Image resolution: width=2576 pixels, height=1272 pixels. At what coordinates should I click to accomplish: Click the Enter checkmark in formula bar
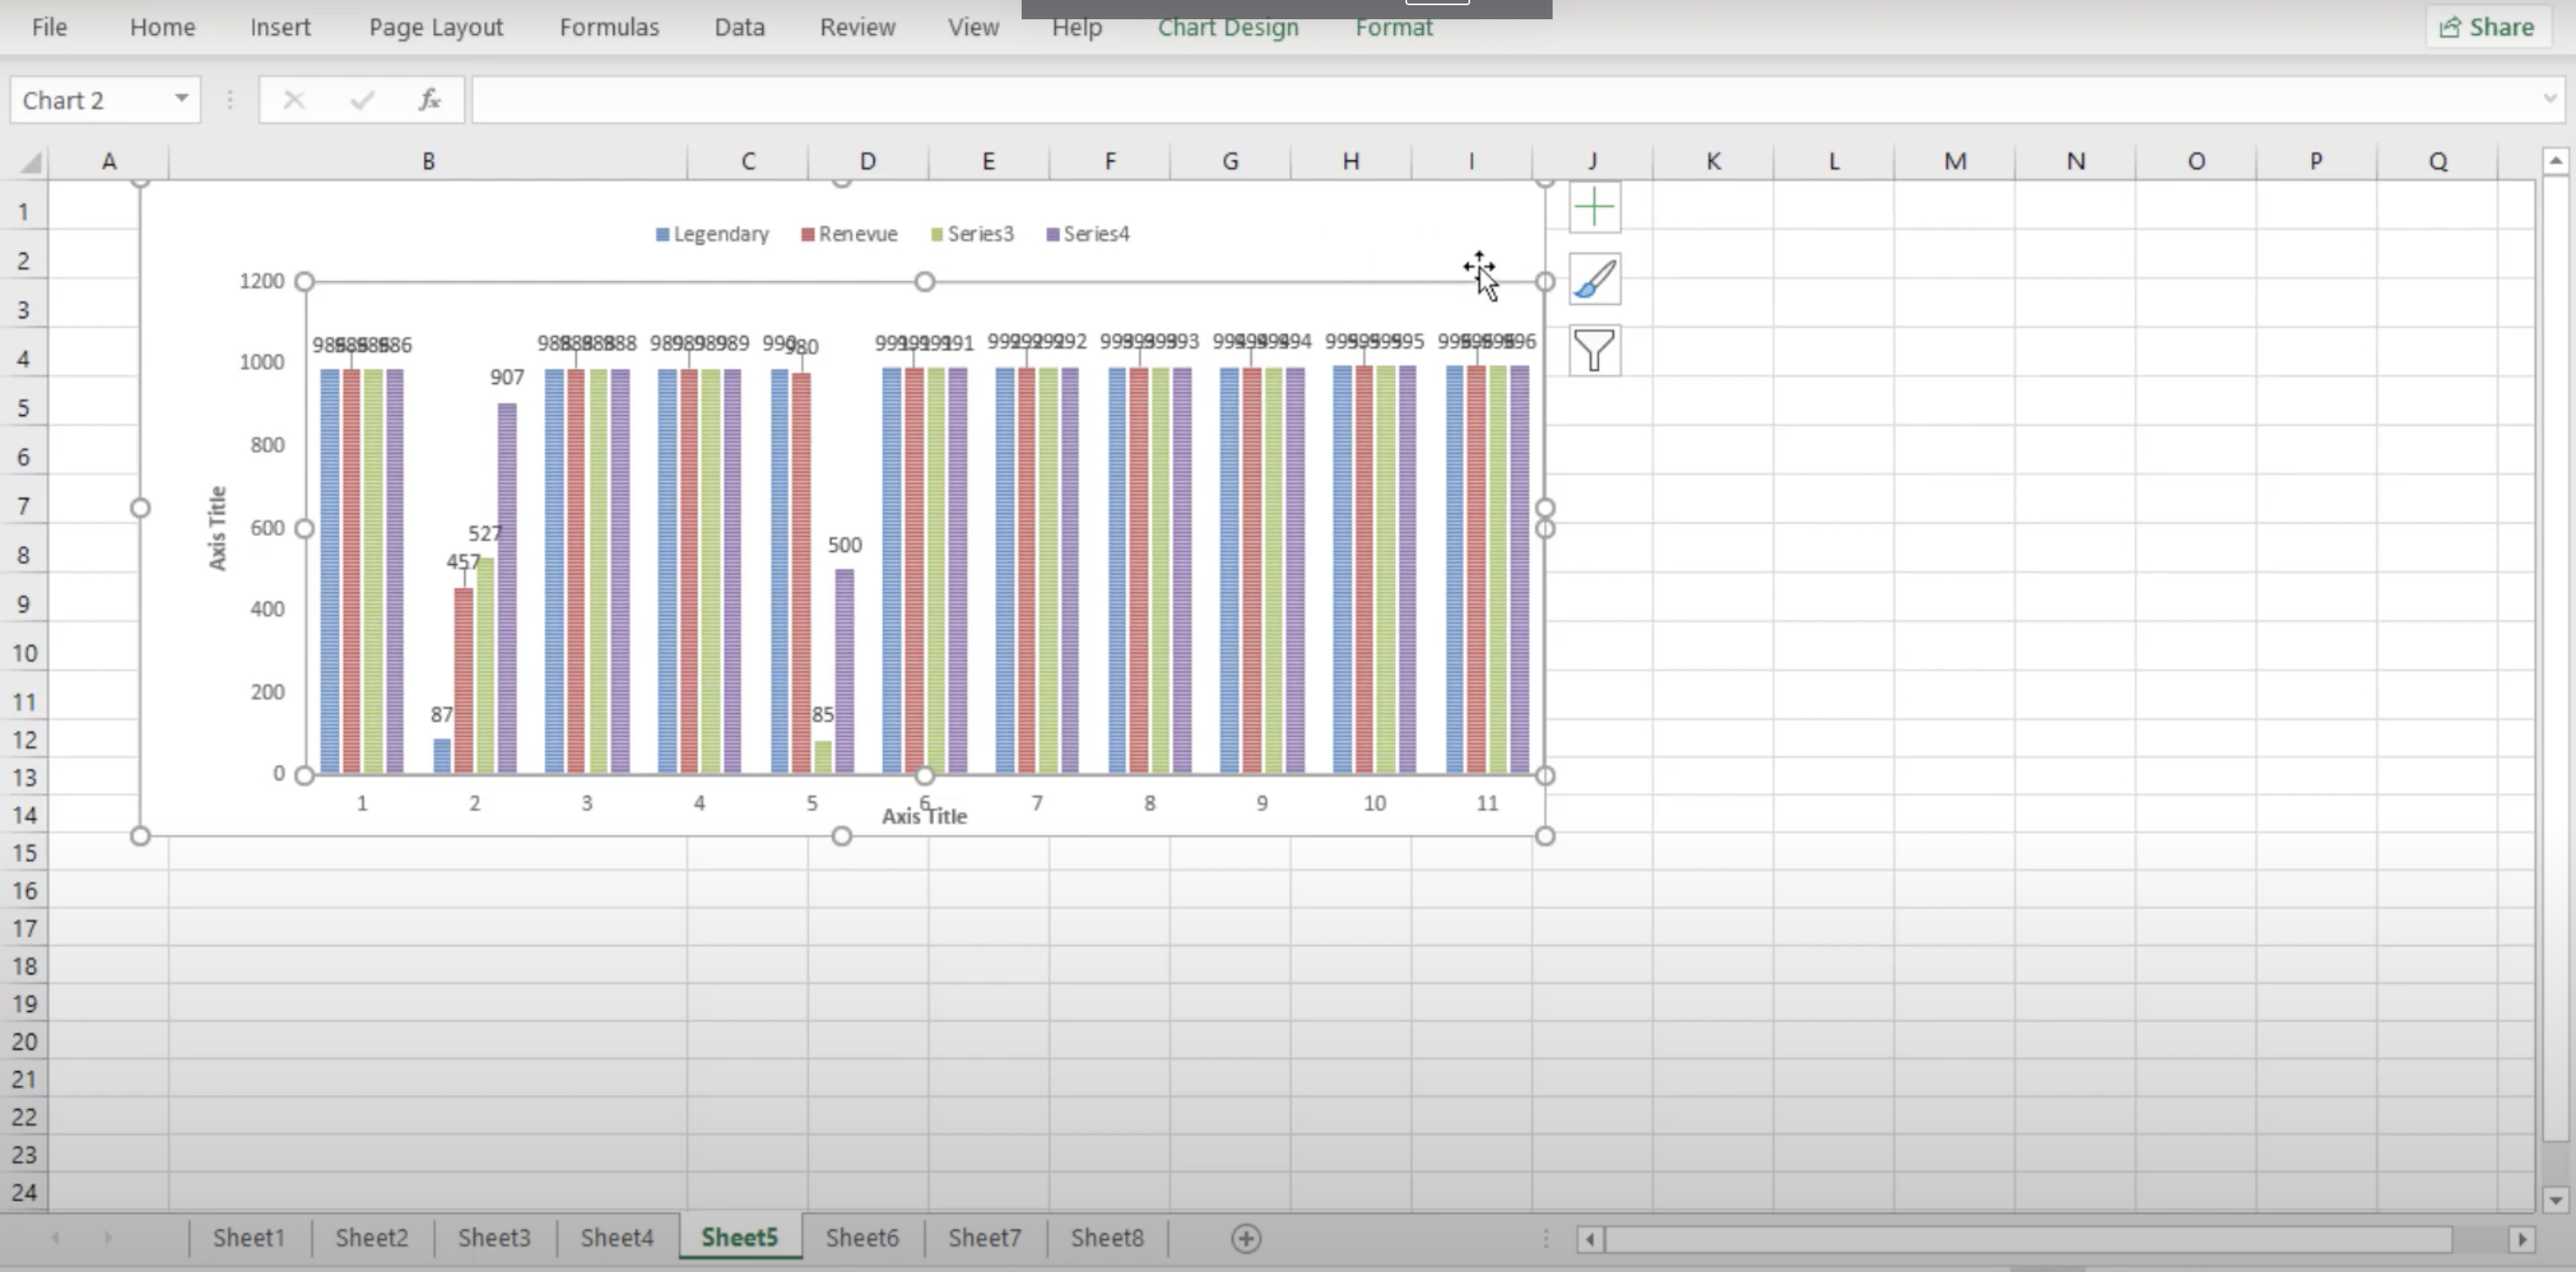(362, 100)
